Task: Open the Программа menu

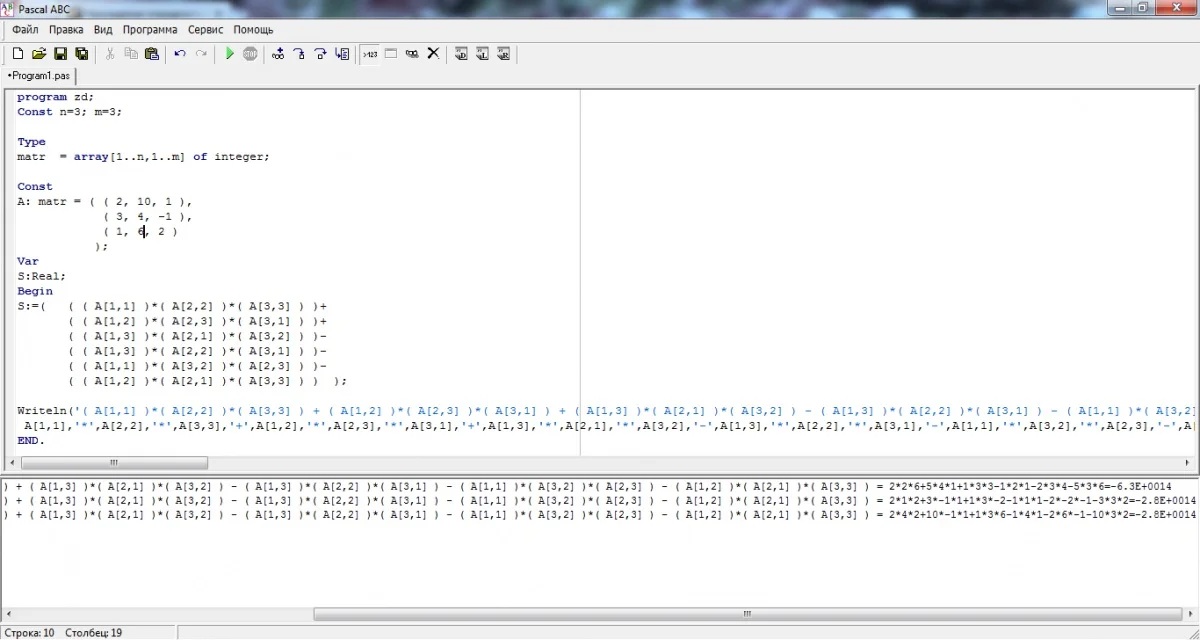Action: tap(150, 30)
